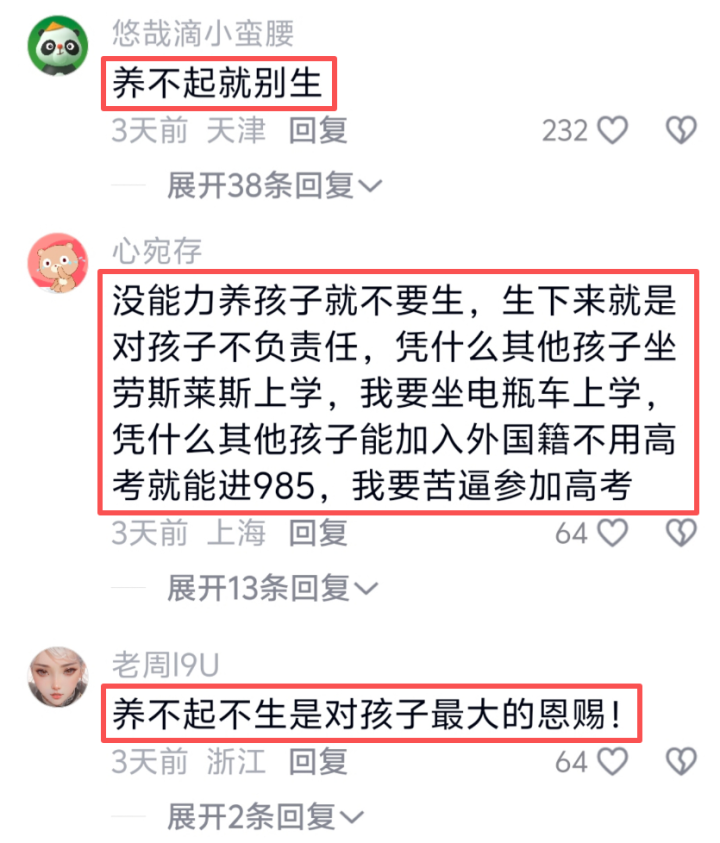Open username 老周I9U
This screenshot has width=720, height=843.
click(x=166, y=665)
